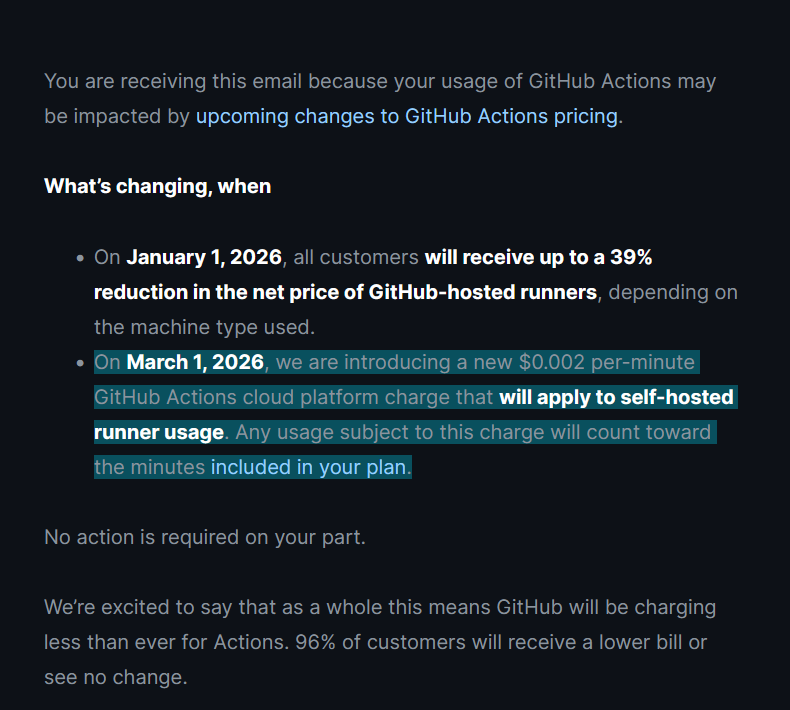Viewport: 790px width, 710px height.
Task: Click the bold "runner usage" text
Action: pos(158,432)
